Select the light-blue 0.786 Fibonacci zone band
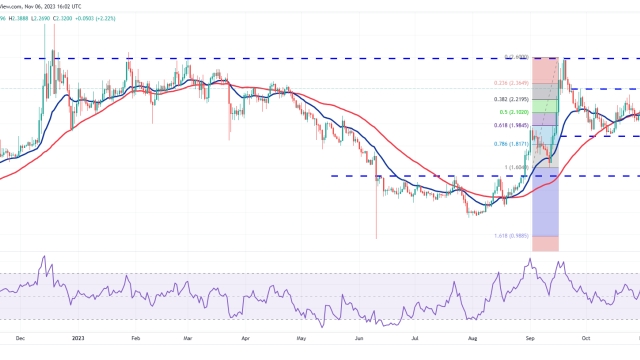Image resolution: width=640 pixels, height=360 pixels. coord(545,135)
